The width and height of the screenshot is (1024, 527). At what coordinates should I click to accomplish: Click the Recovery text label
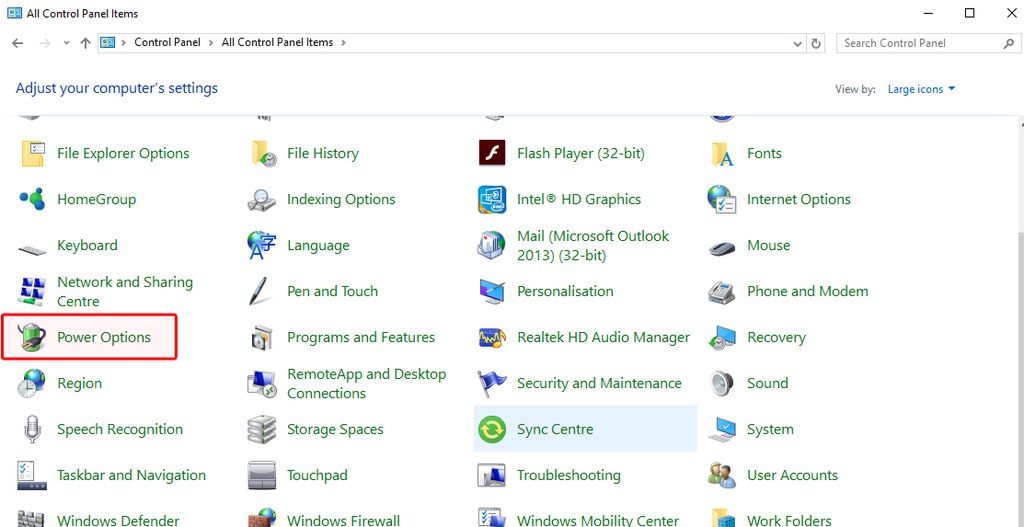[776, 338]
